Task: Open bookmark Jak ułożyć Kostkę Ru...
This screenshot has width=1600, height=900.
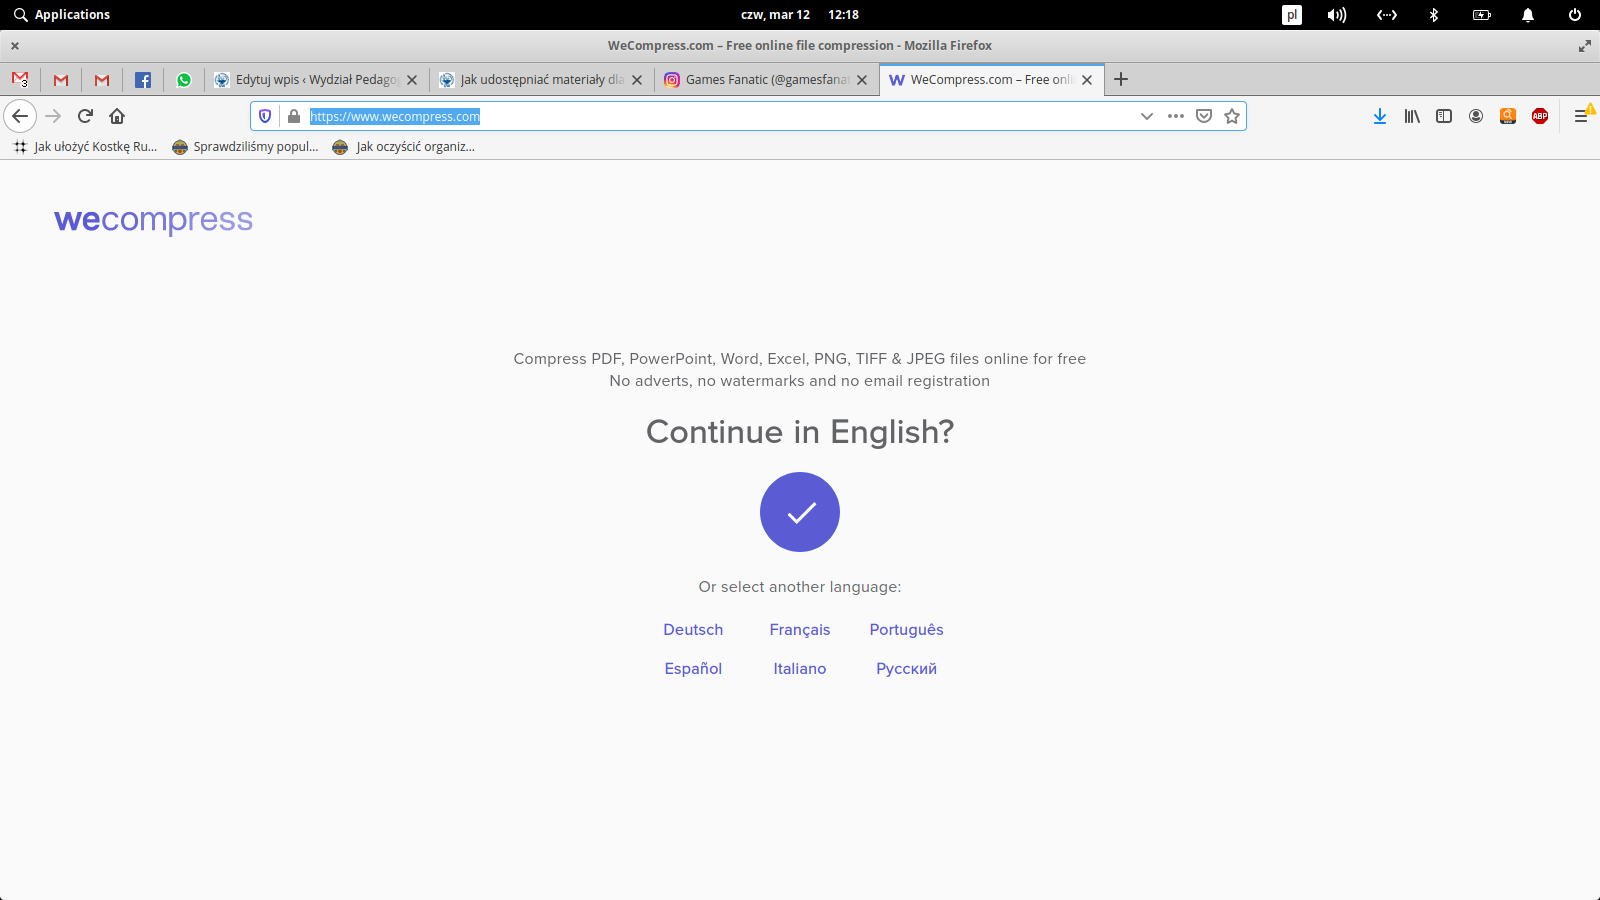Action: pos(85,147)
